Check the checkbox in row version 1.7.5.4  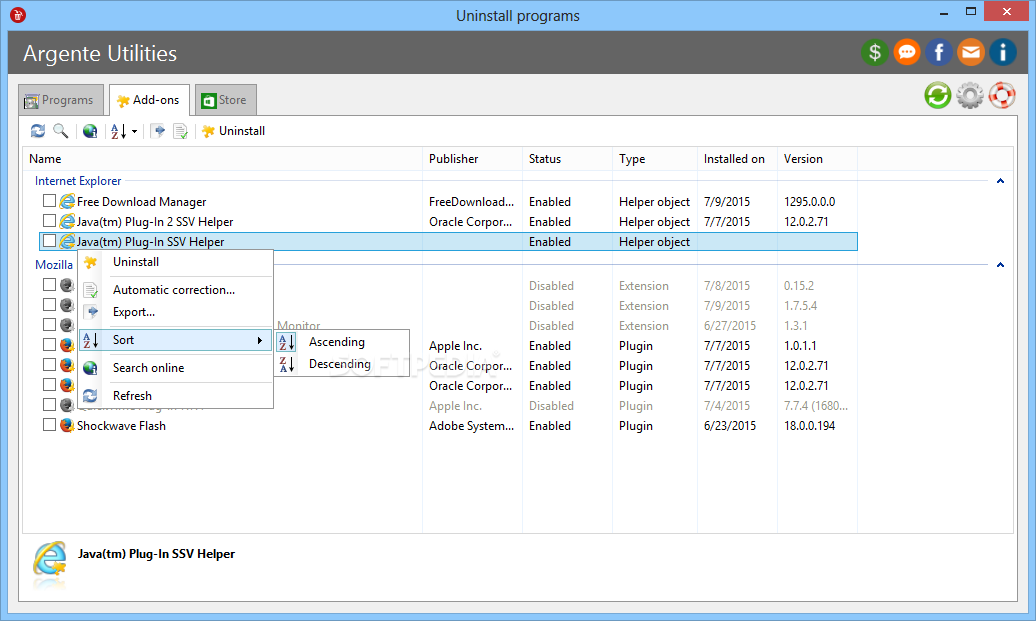tap(49, 304)
